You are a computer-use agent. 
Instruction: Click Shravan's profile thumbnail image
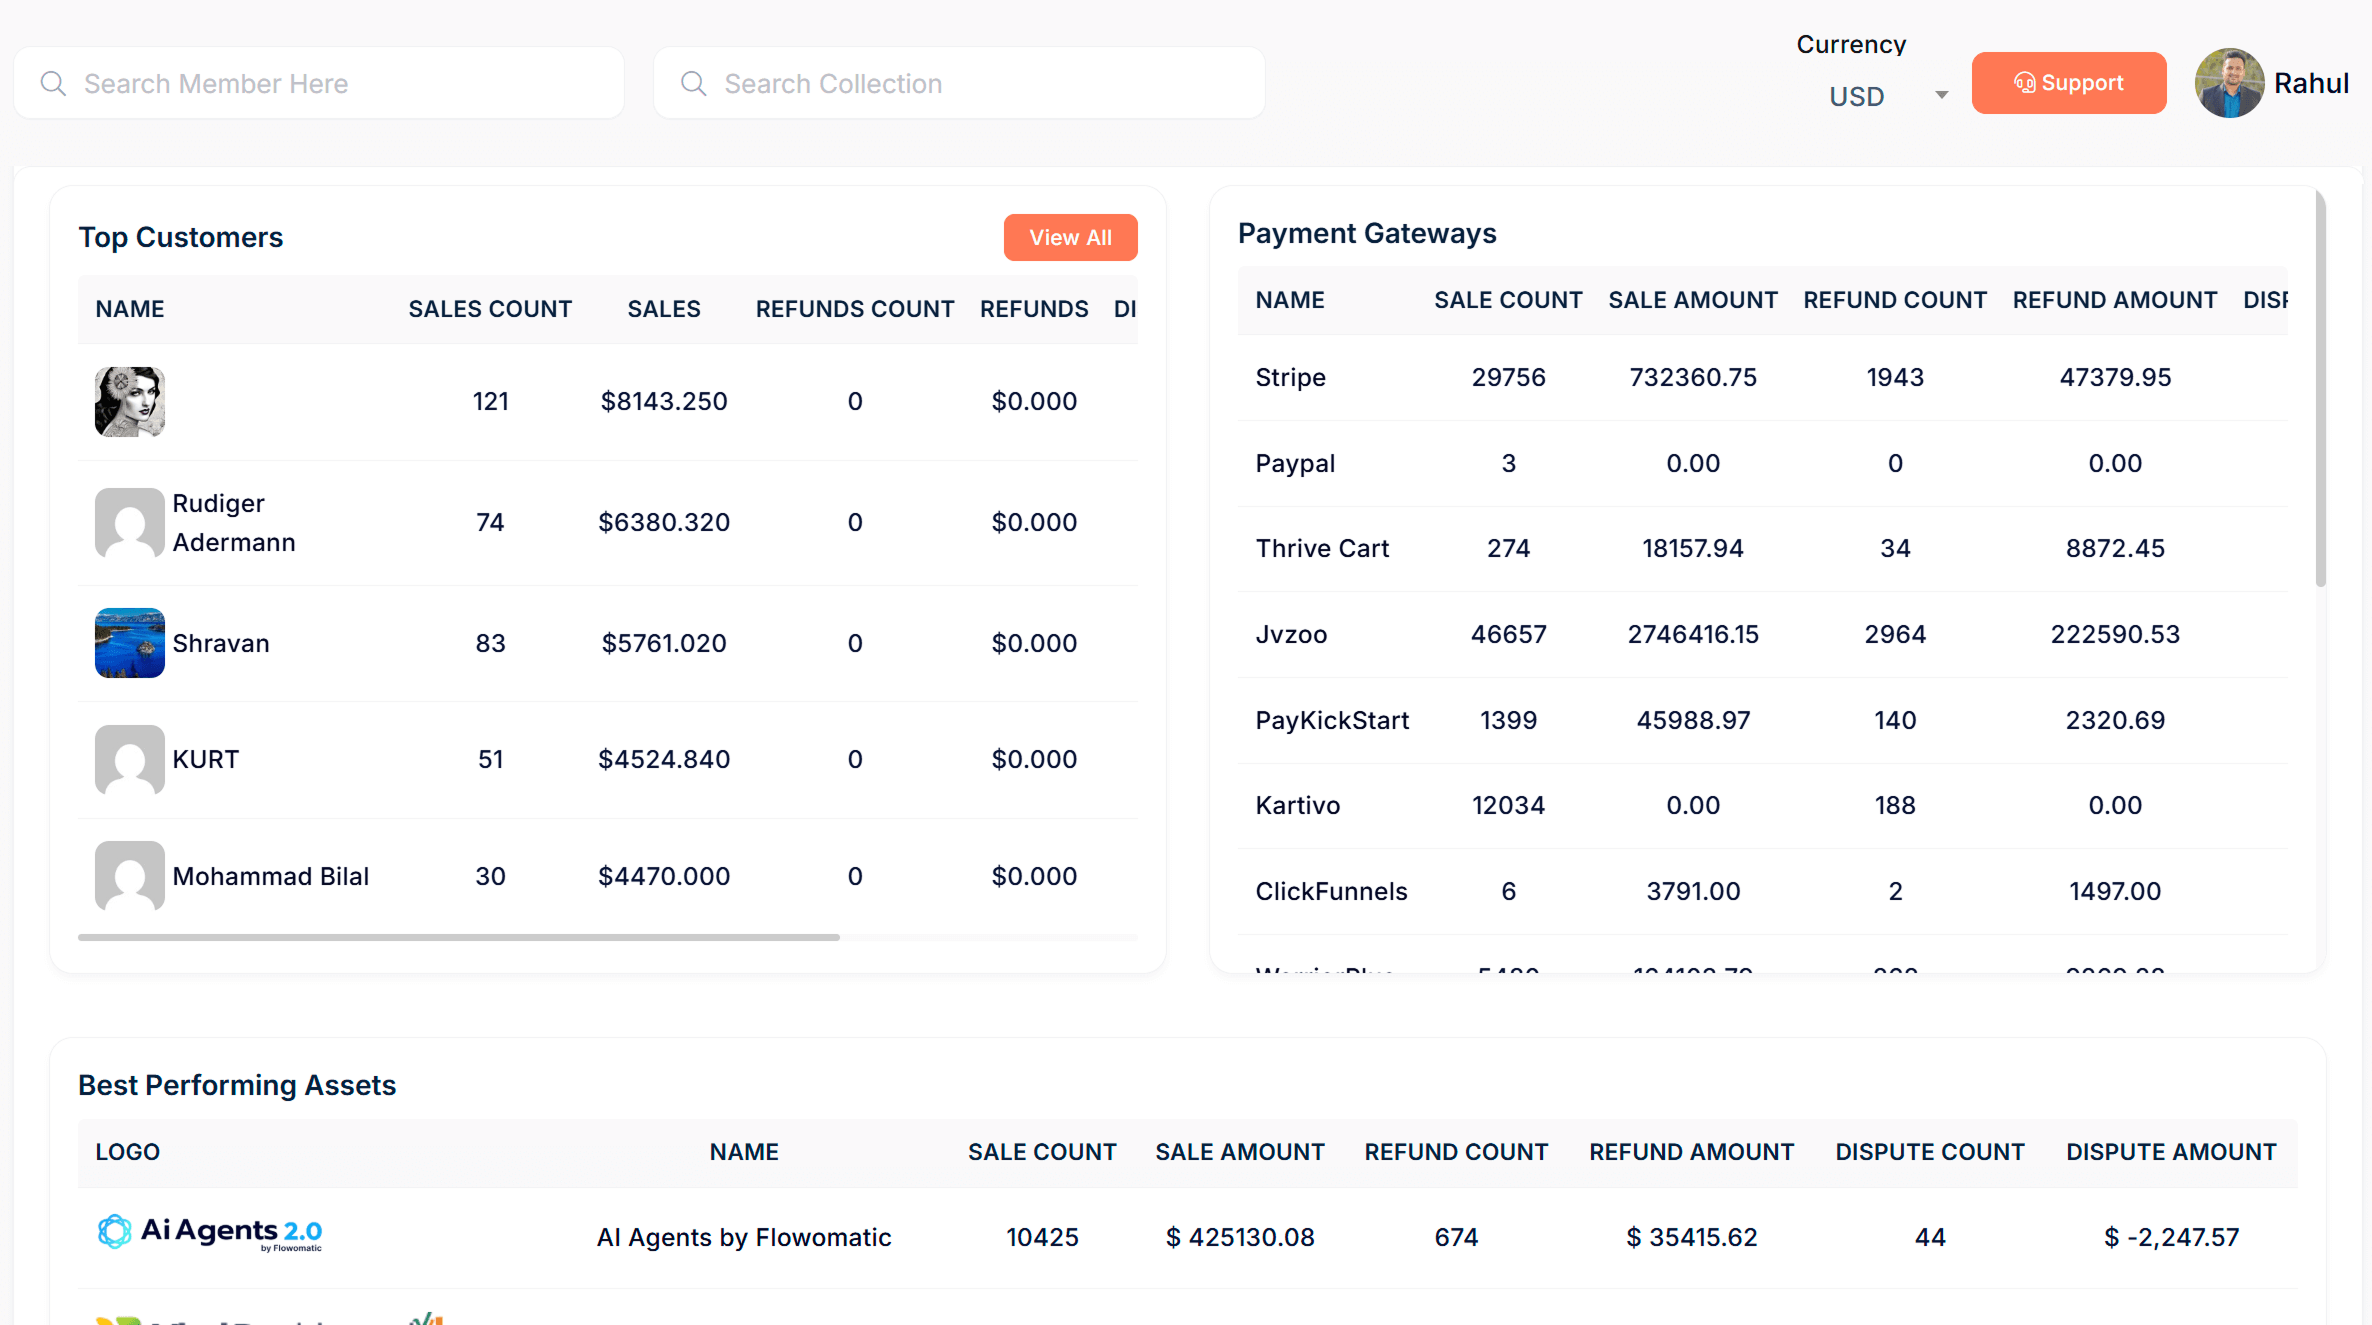tap(128, 642)
